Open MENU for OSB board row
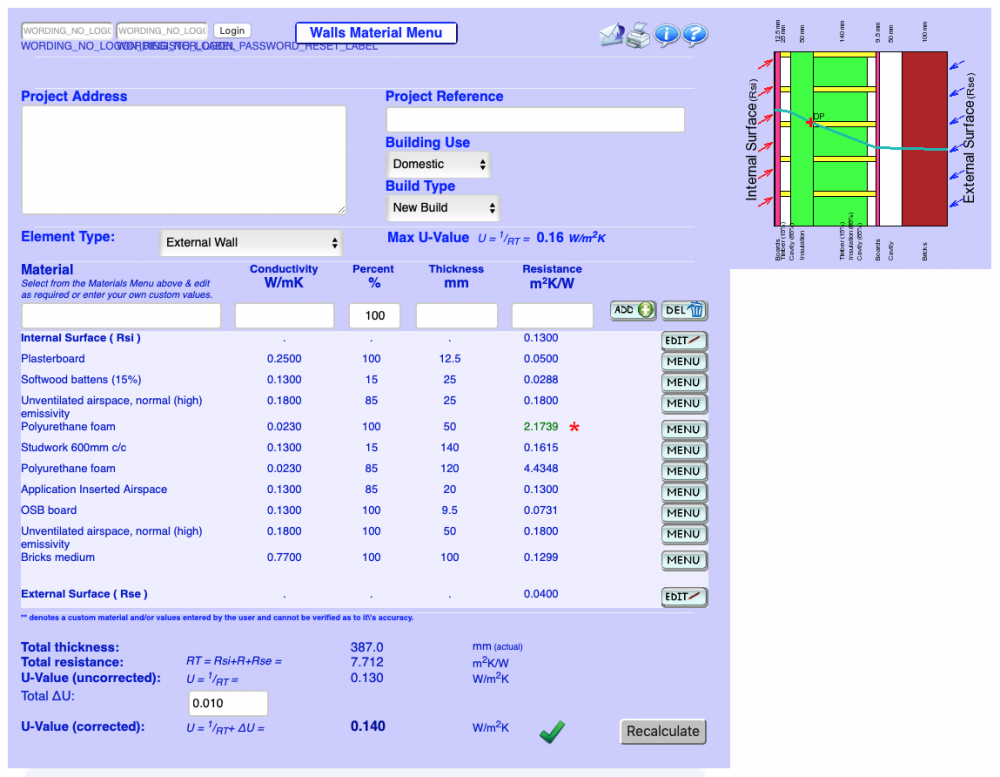The image size is (1000, 777). pyautogui.click(x=684, y=514)
